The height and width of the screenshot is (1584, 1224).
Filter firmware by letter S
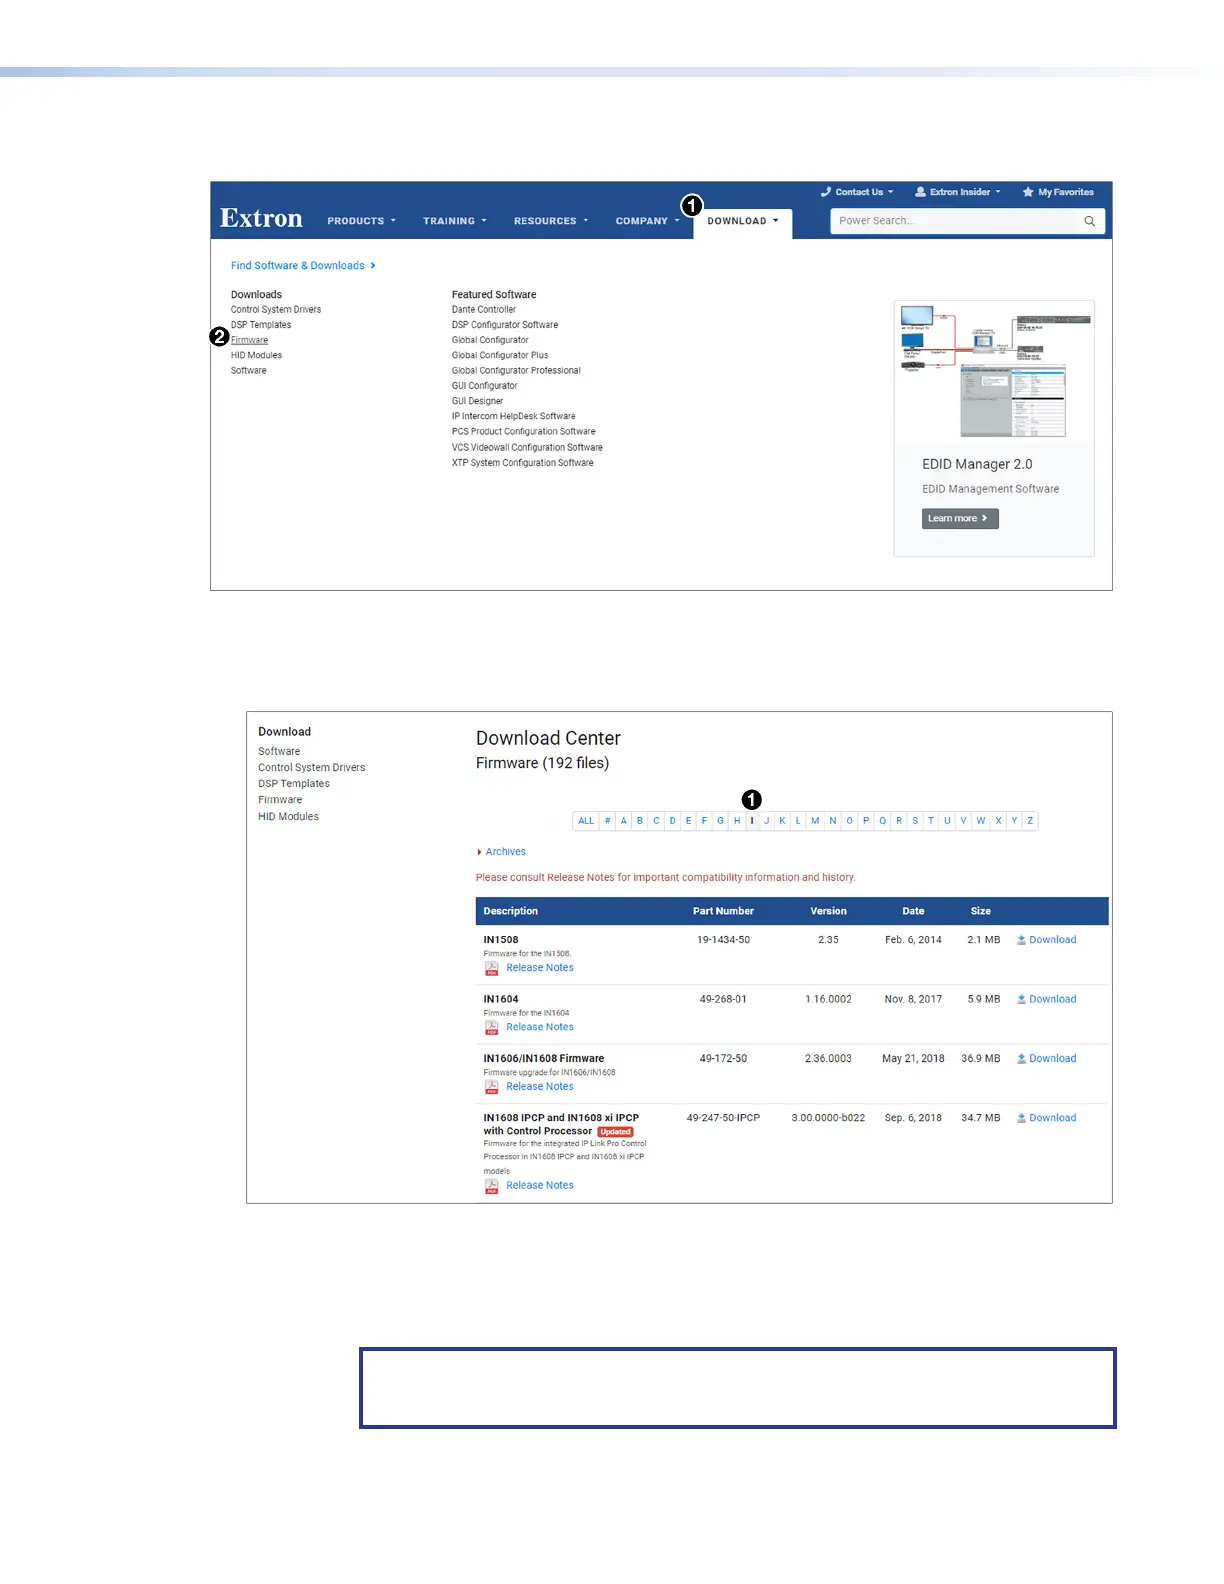915,821
